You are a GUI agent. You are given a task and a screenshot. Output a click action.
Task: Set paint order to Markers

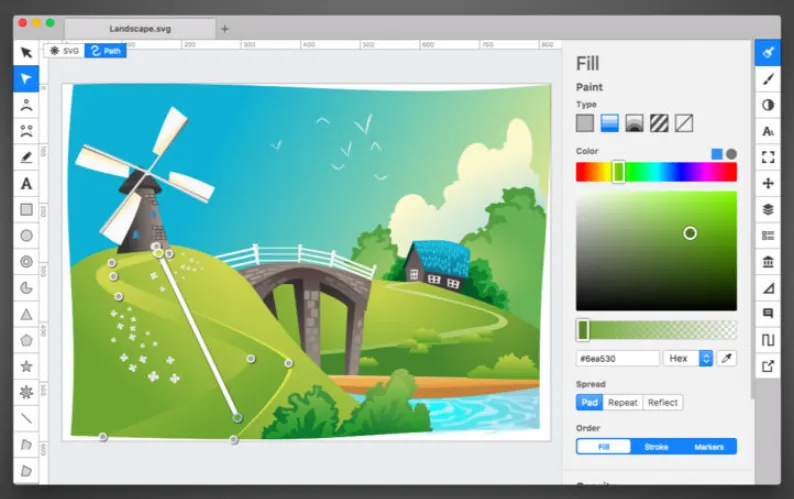[x=709, y=446]
